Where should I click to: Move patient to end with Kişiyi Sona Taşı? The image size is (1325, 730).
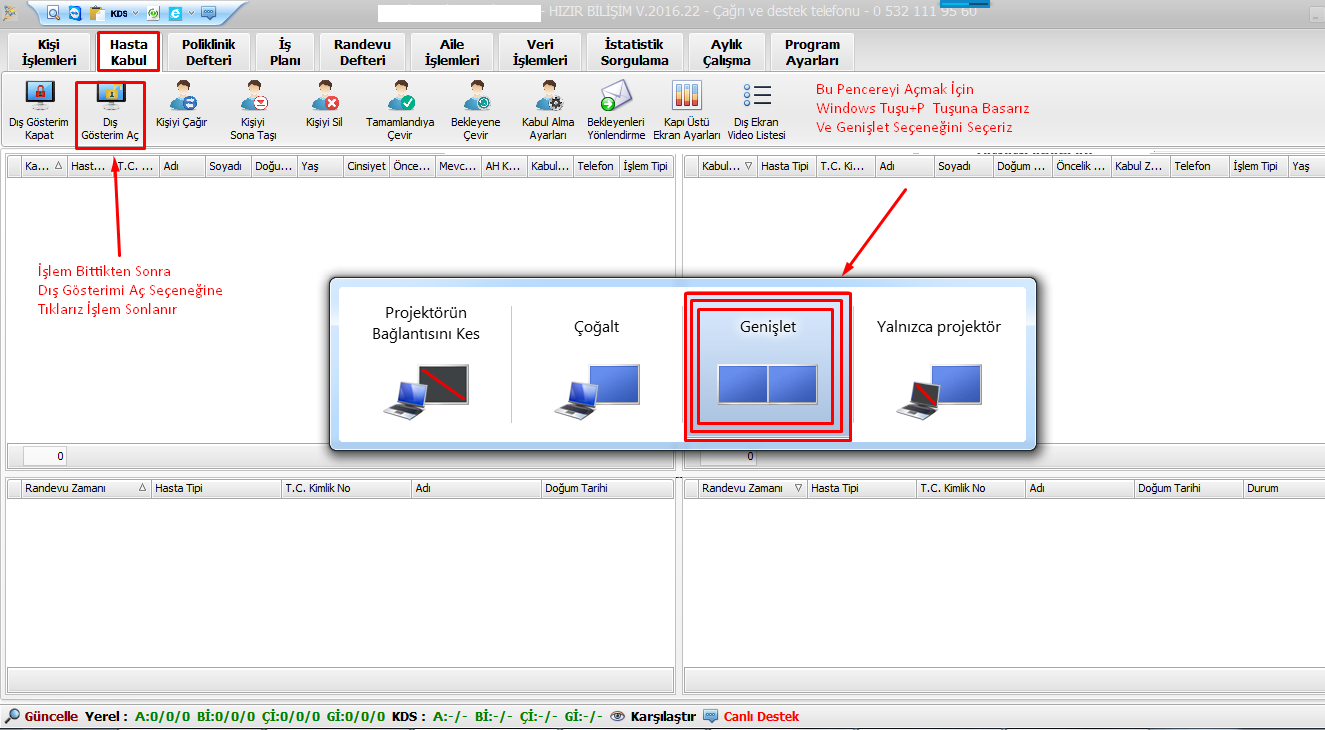click(254, 98)
